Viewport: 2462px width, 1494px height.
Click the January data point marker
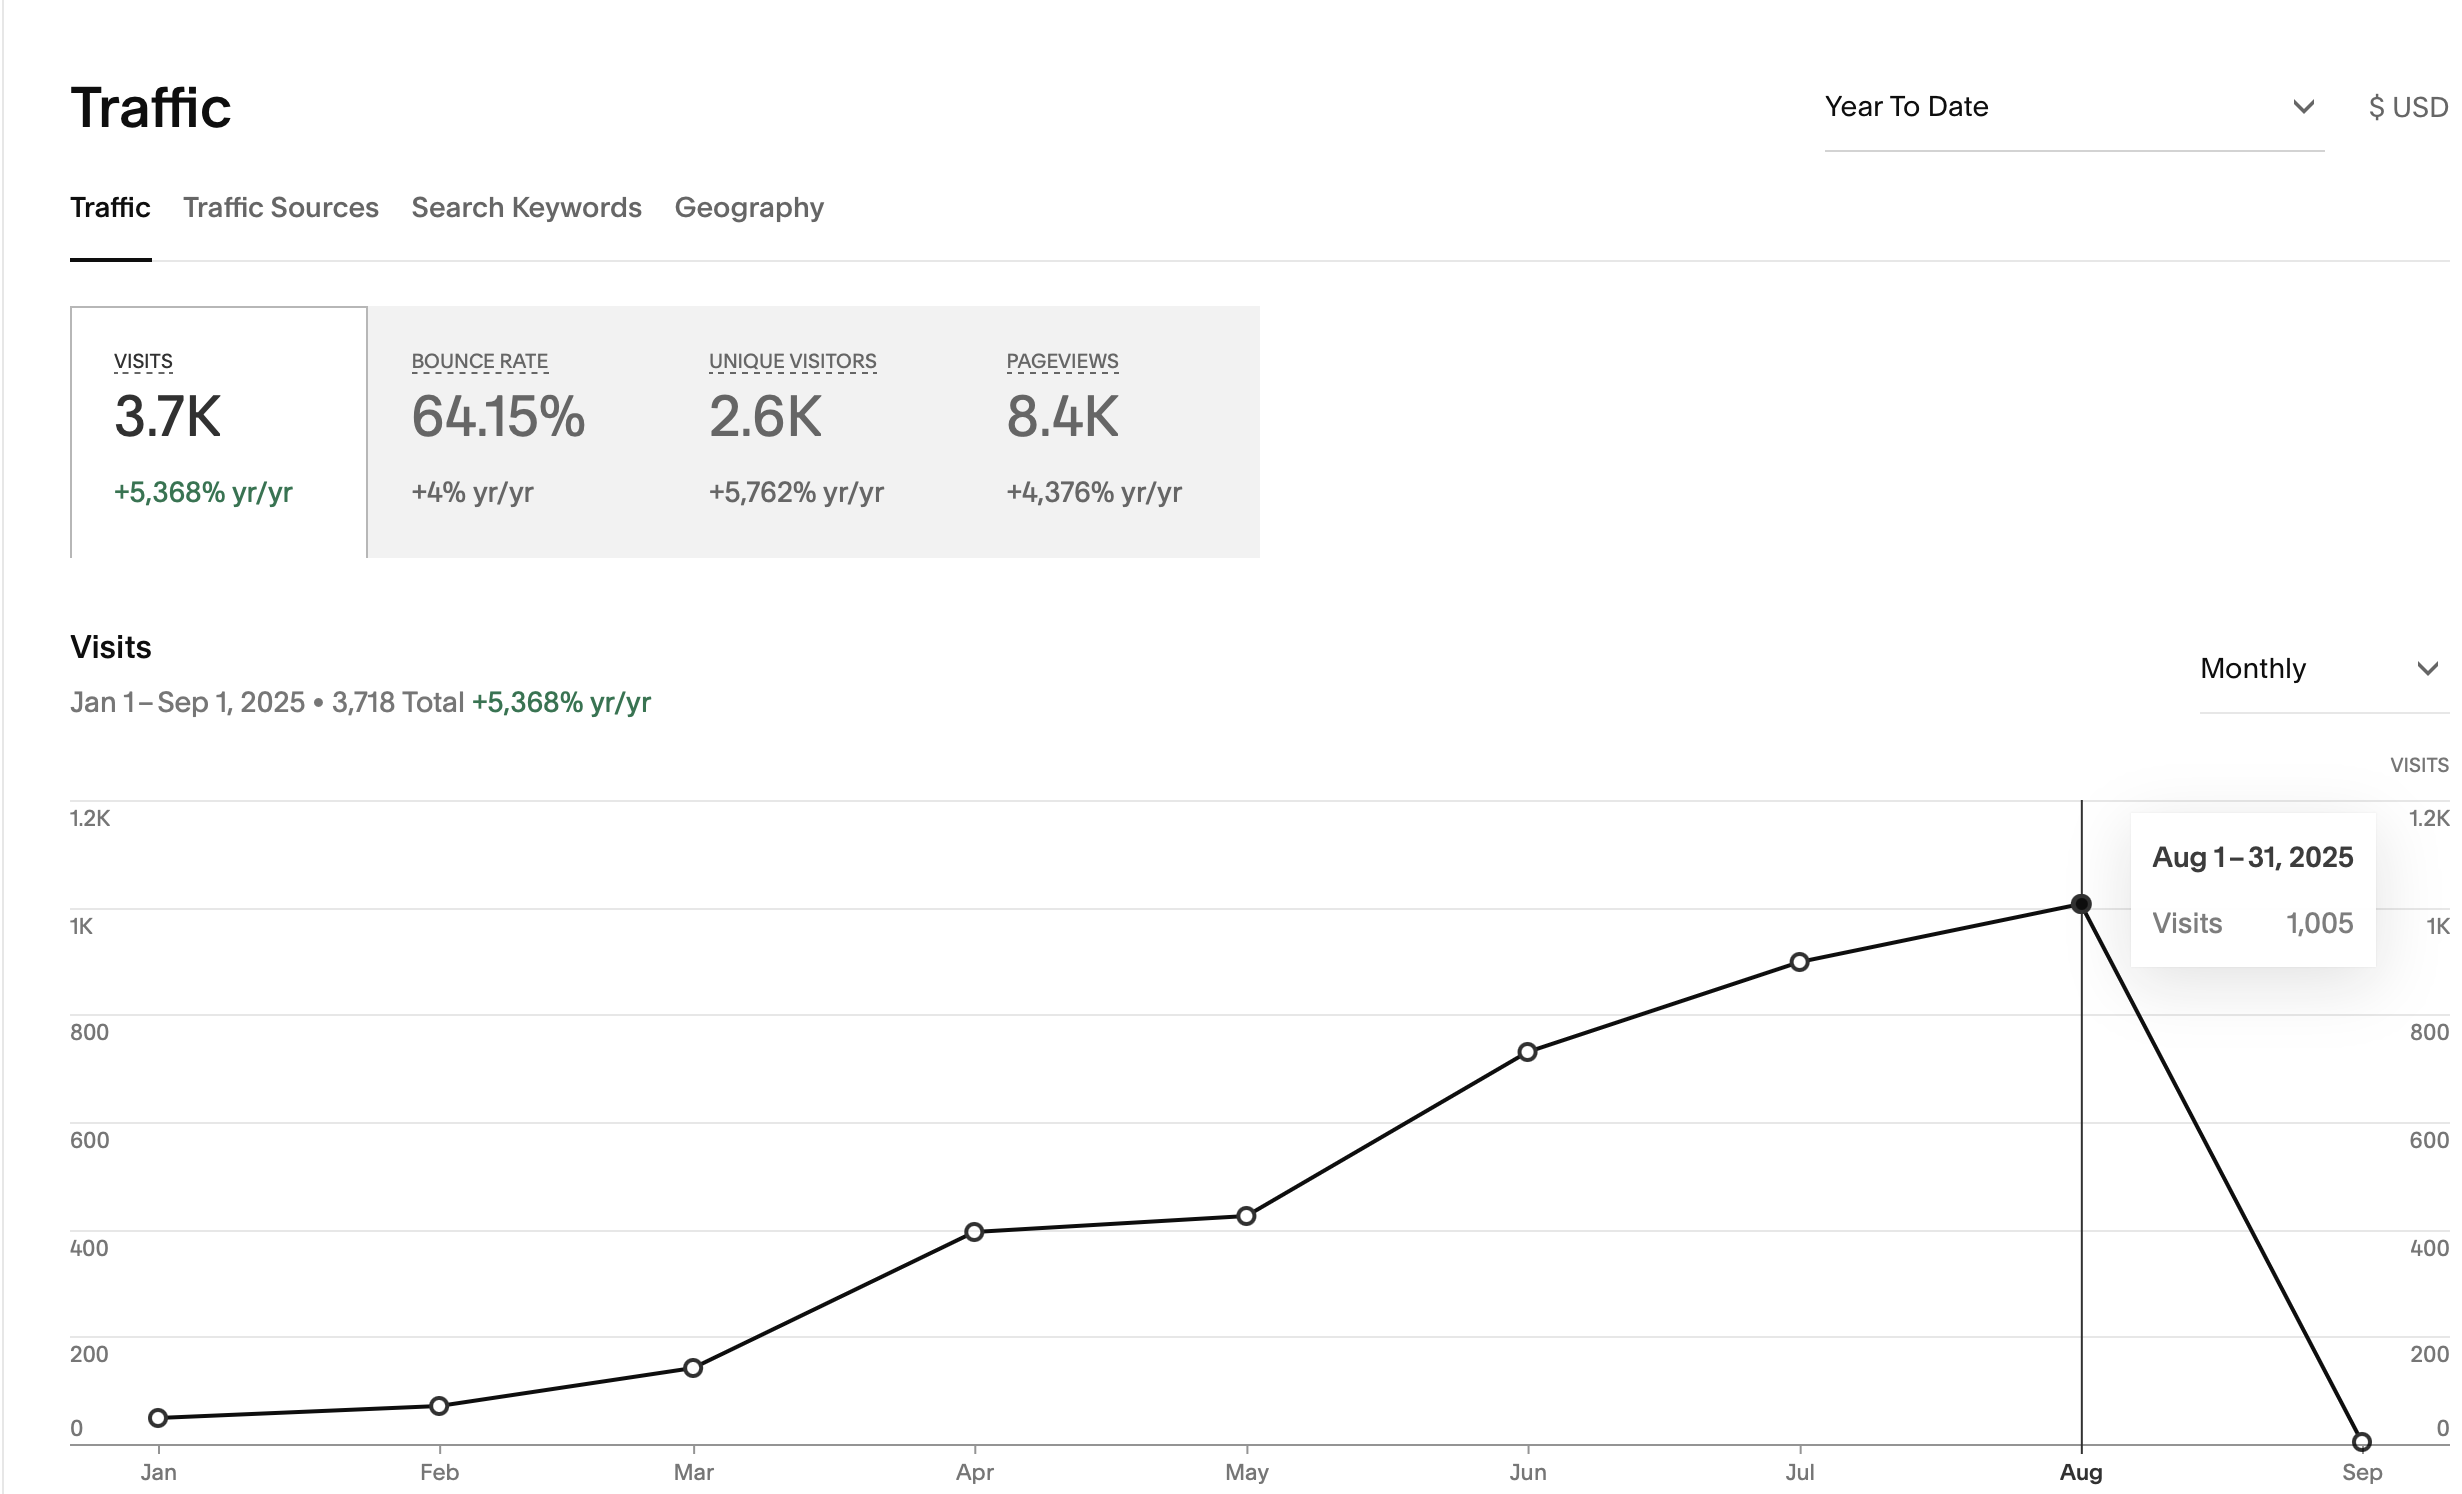point(158,1418)
